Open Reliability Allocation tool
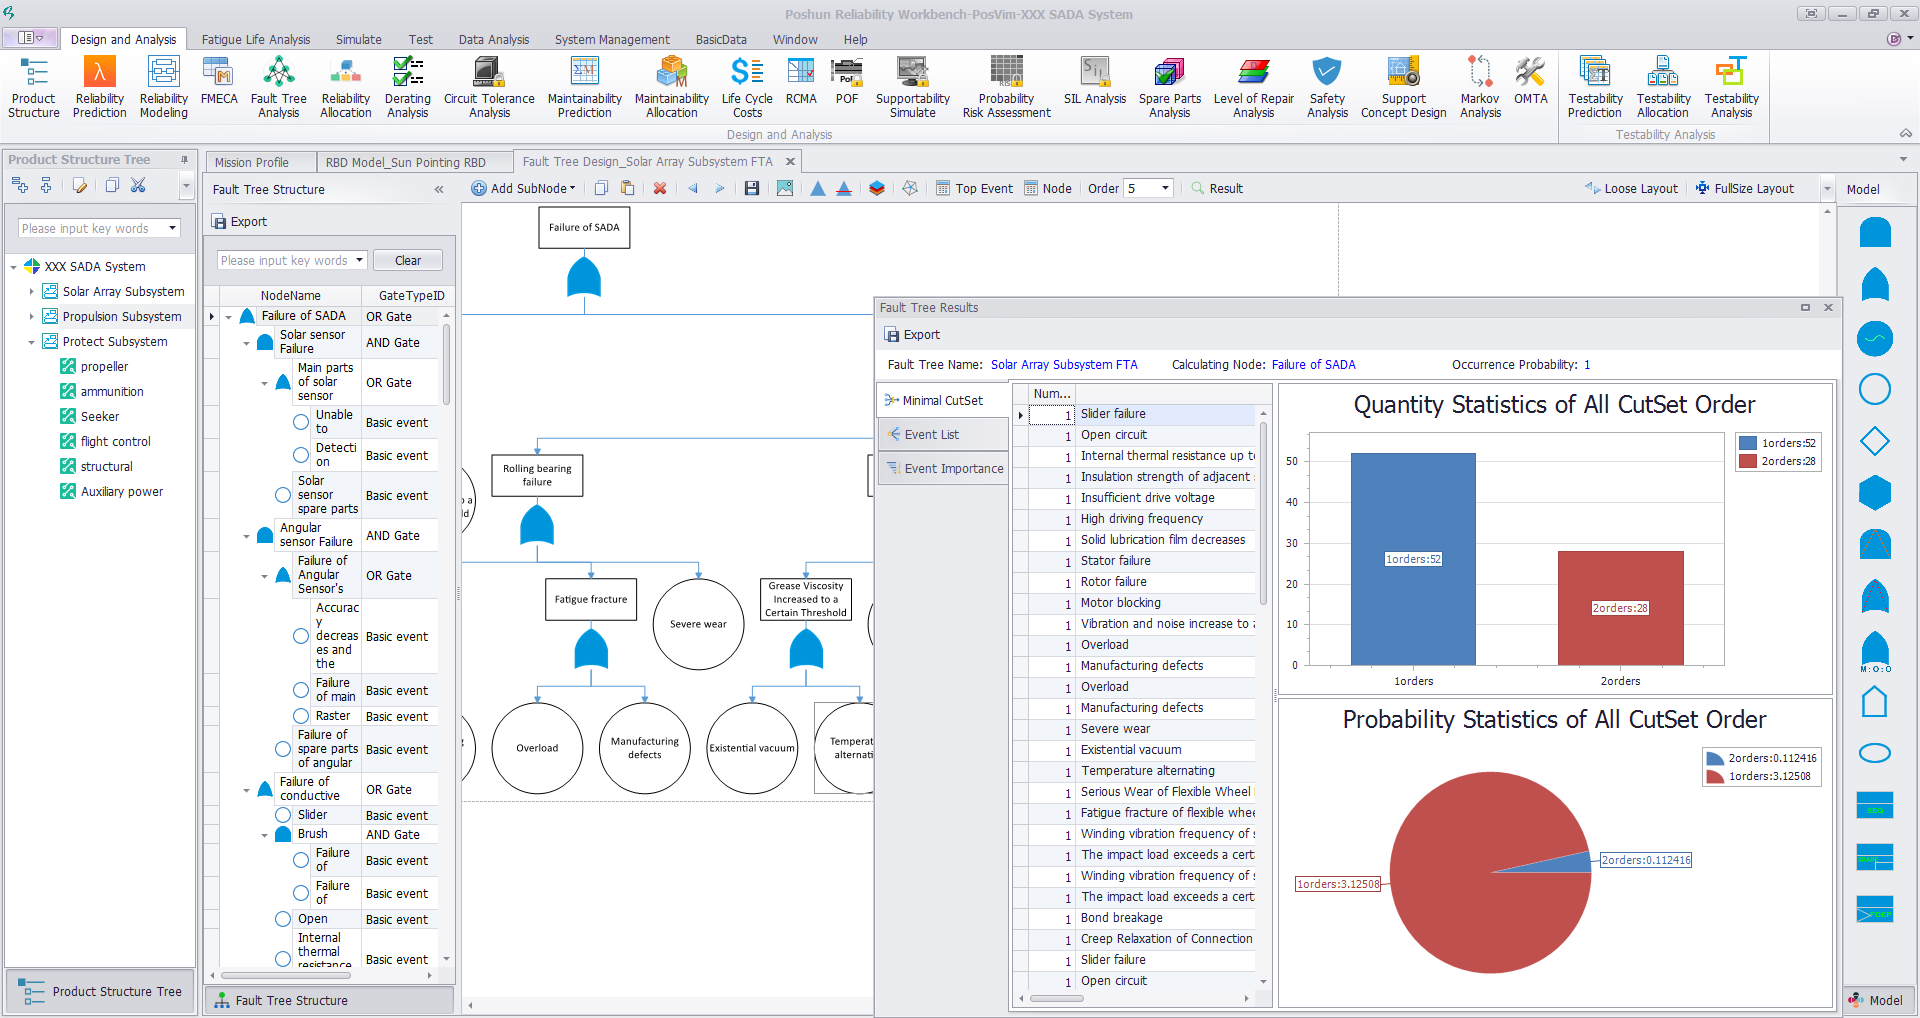 [346, 88]
